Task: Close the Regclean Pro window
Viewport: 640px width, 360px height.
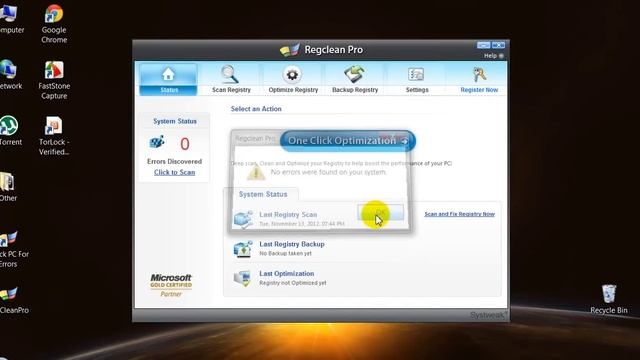Action: point(498,45)
